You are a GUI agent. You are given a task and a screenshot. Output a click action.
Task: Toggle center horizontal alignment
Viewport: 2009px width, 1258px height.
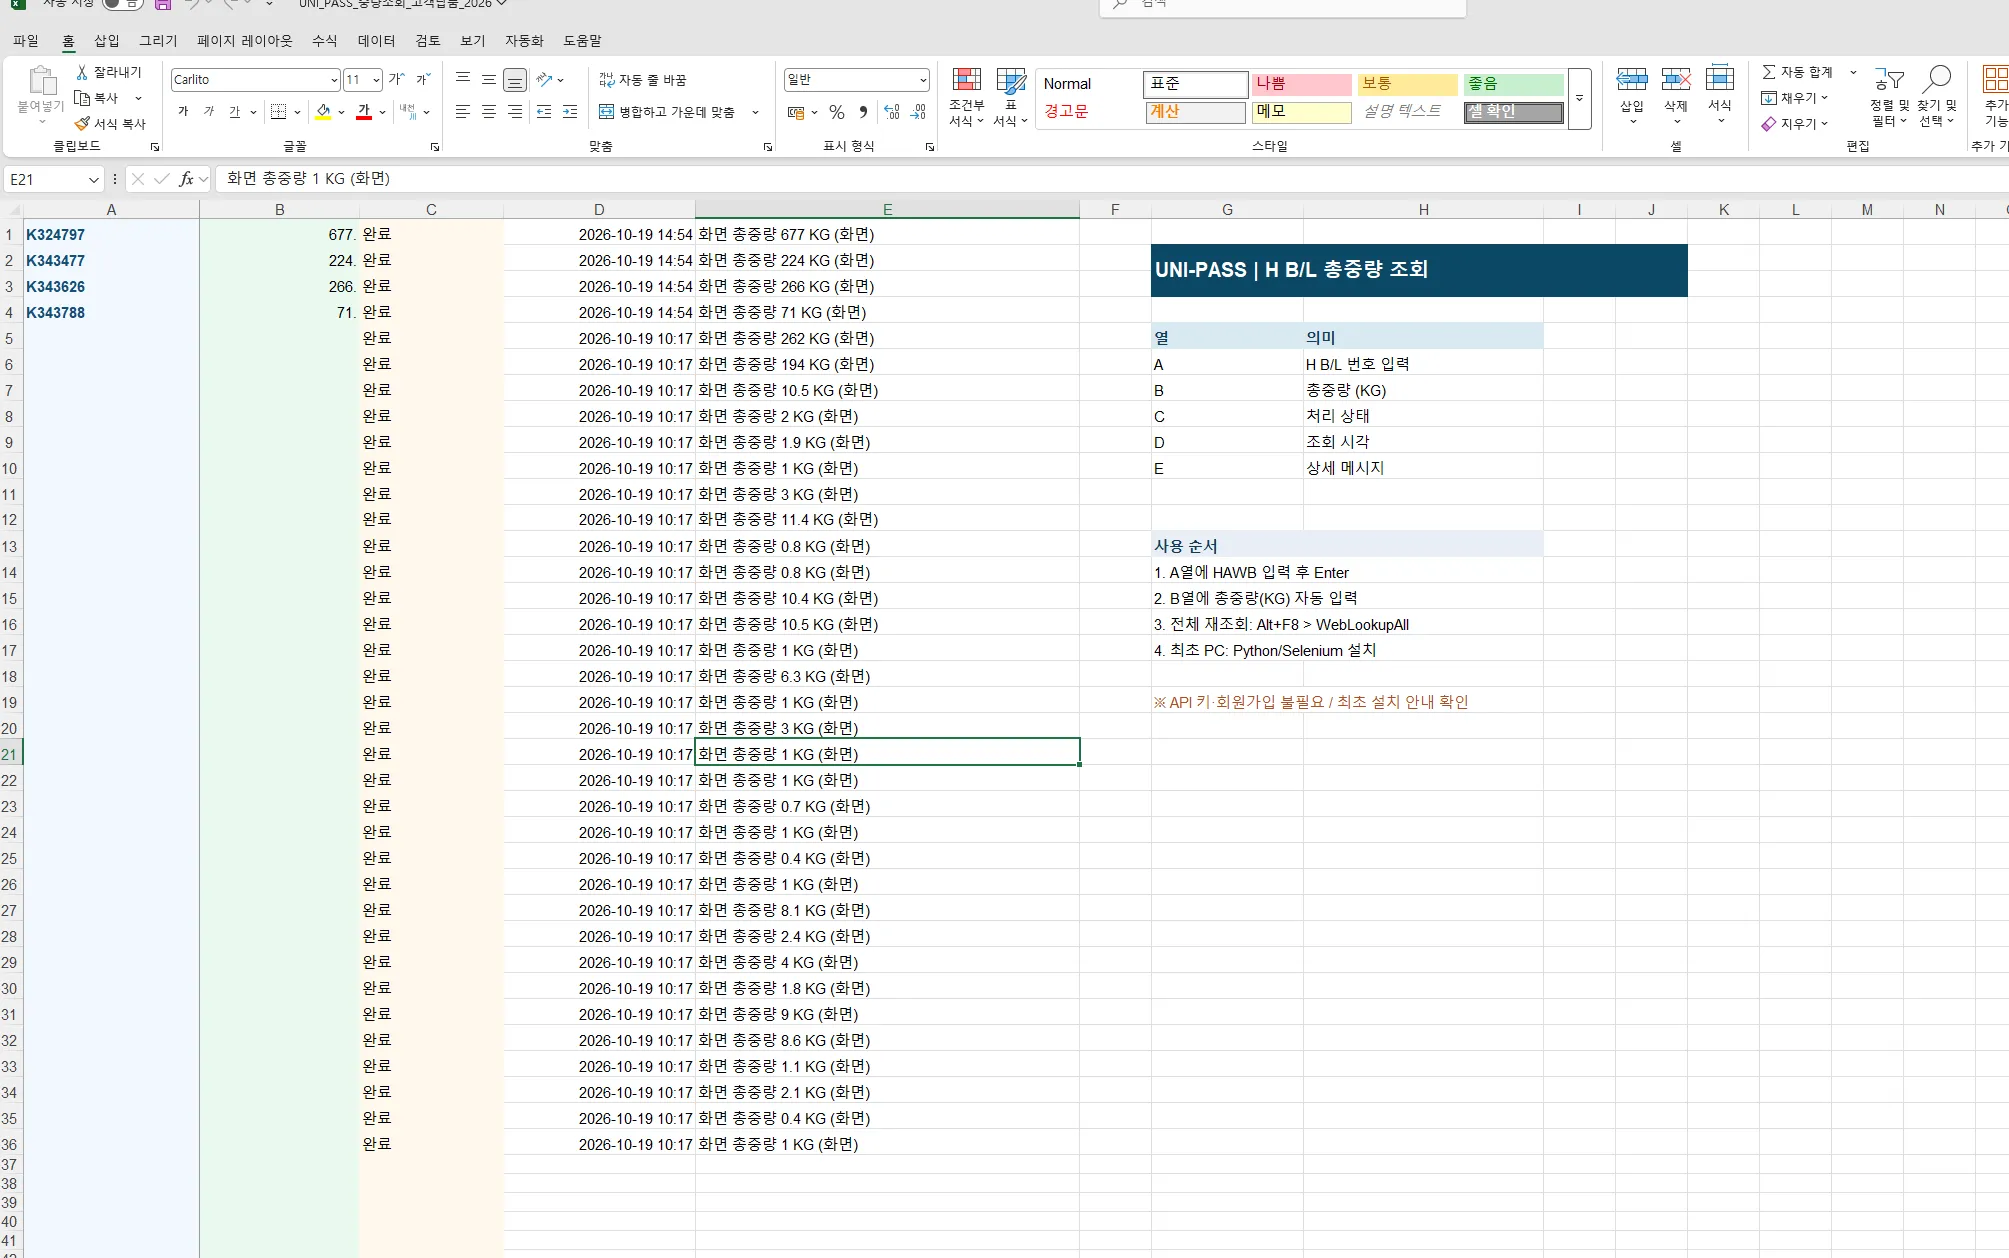click(489, 112)
